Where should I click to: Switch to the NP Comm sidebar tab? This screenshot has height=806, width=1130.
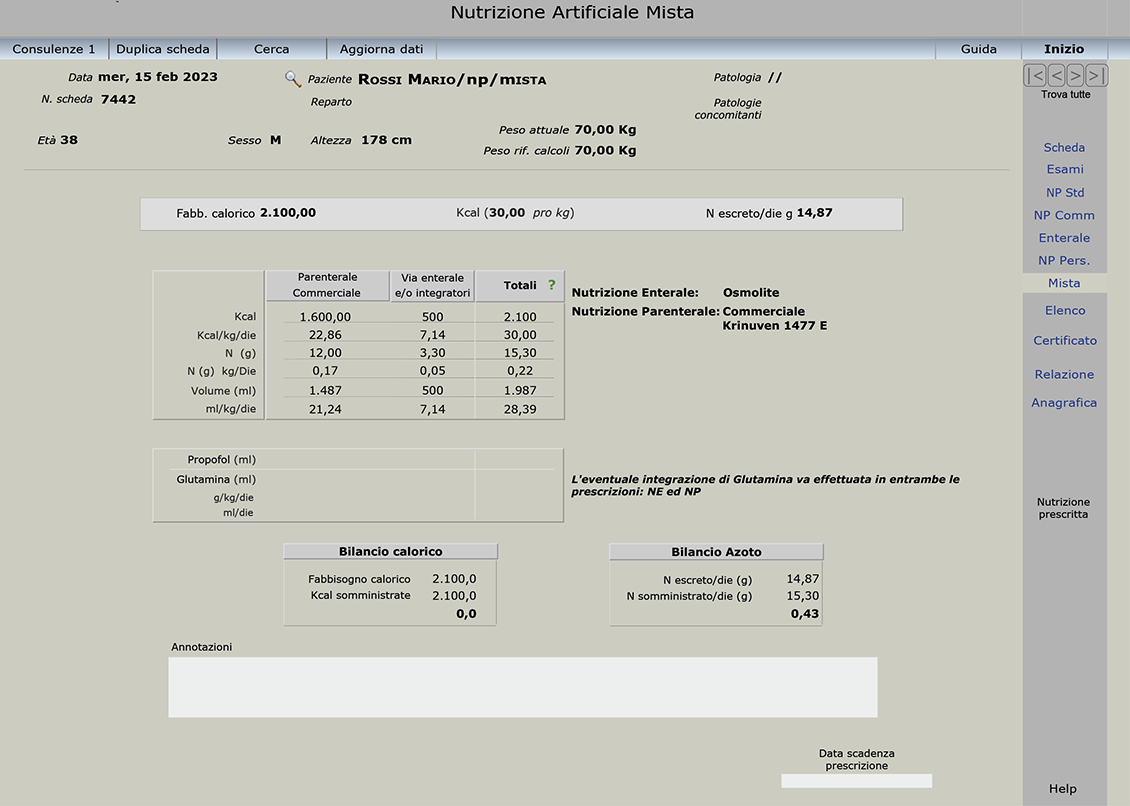coord(1064,215)
